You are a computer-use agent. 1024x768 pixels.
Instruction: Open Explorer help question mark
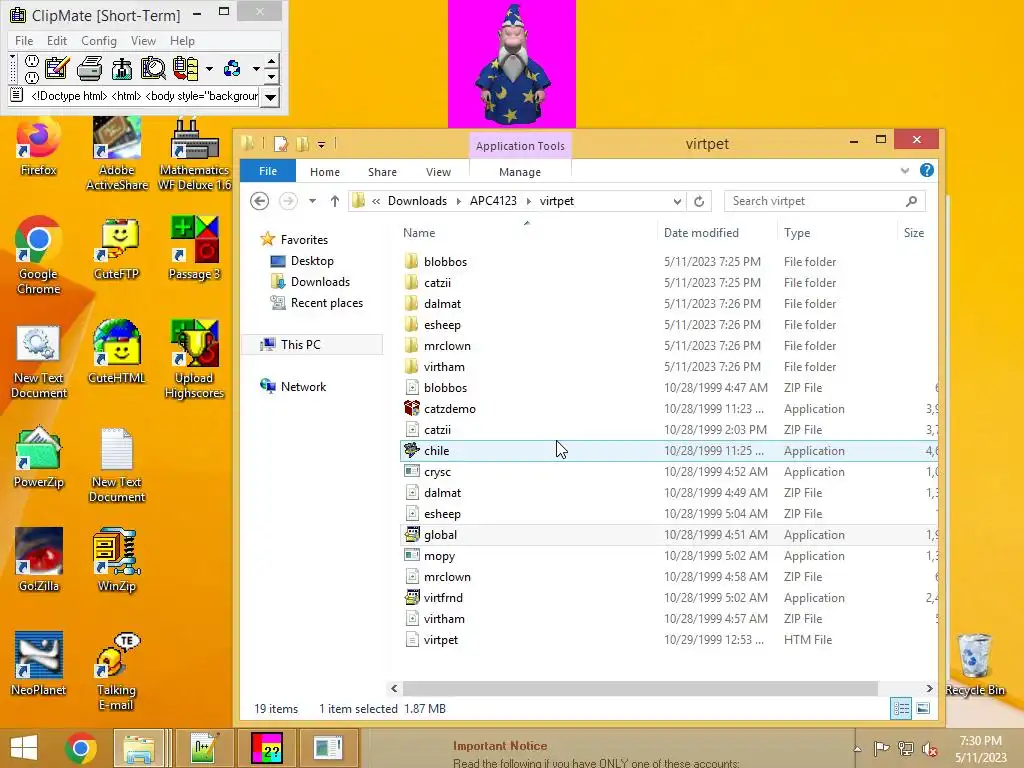927,170
